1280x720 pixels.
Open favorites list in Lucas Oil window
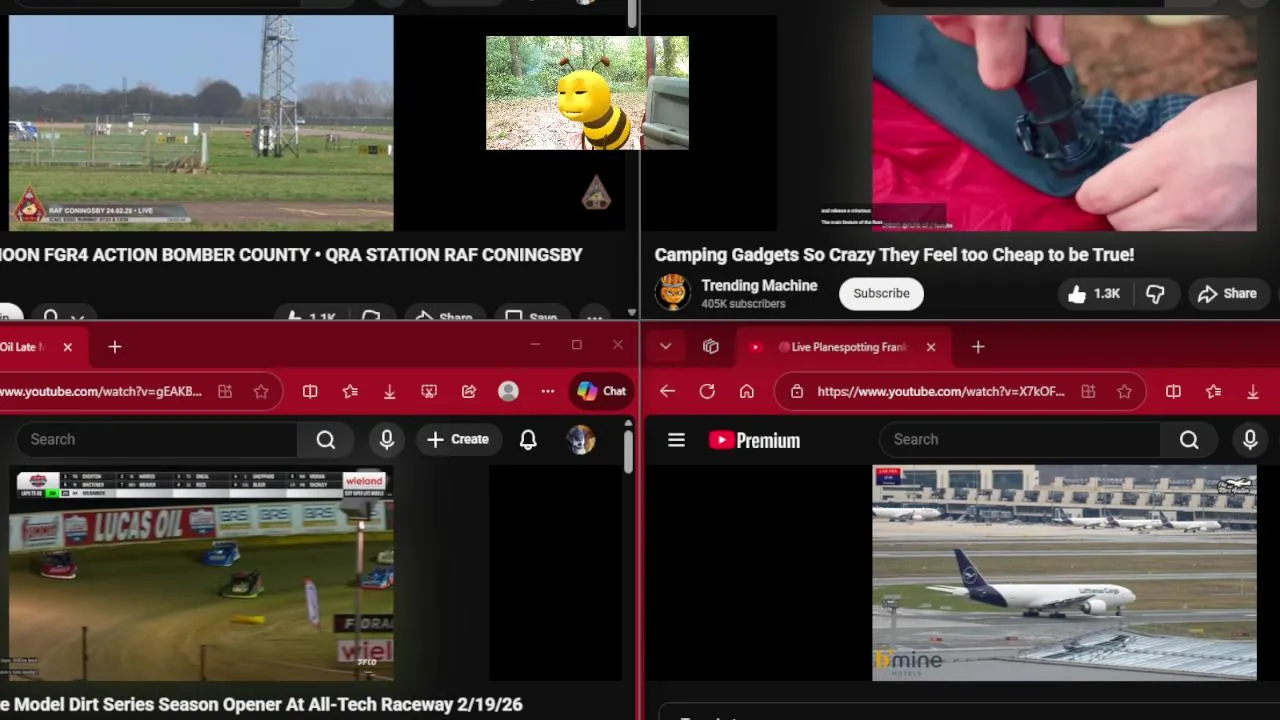pyautogui.click(x=350, y=392)
